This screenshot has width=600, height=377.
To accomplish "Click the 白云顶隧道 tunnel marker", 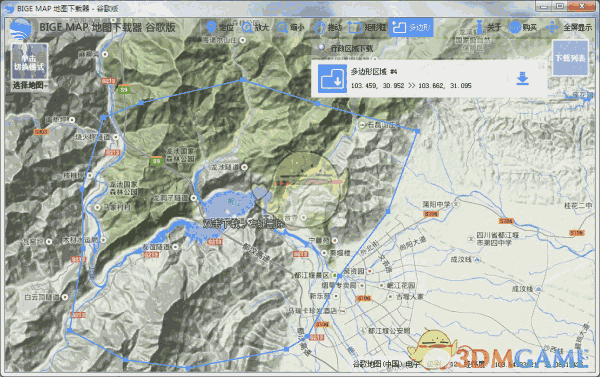I will (x=65, y=297).
